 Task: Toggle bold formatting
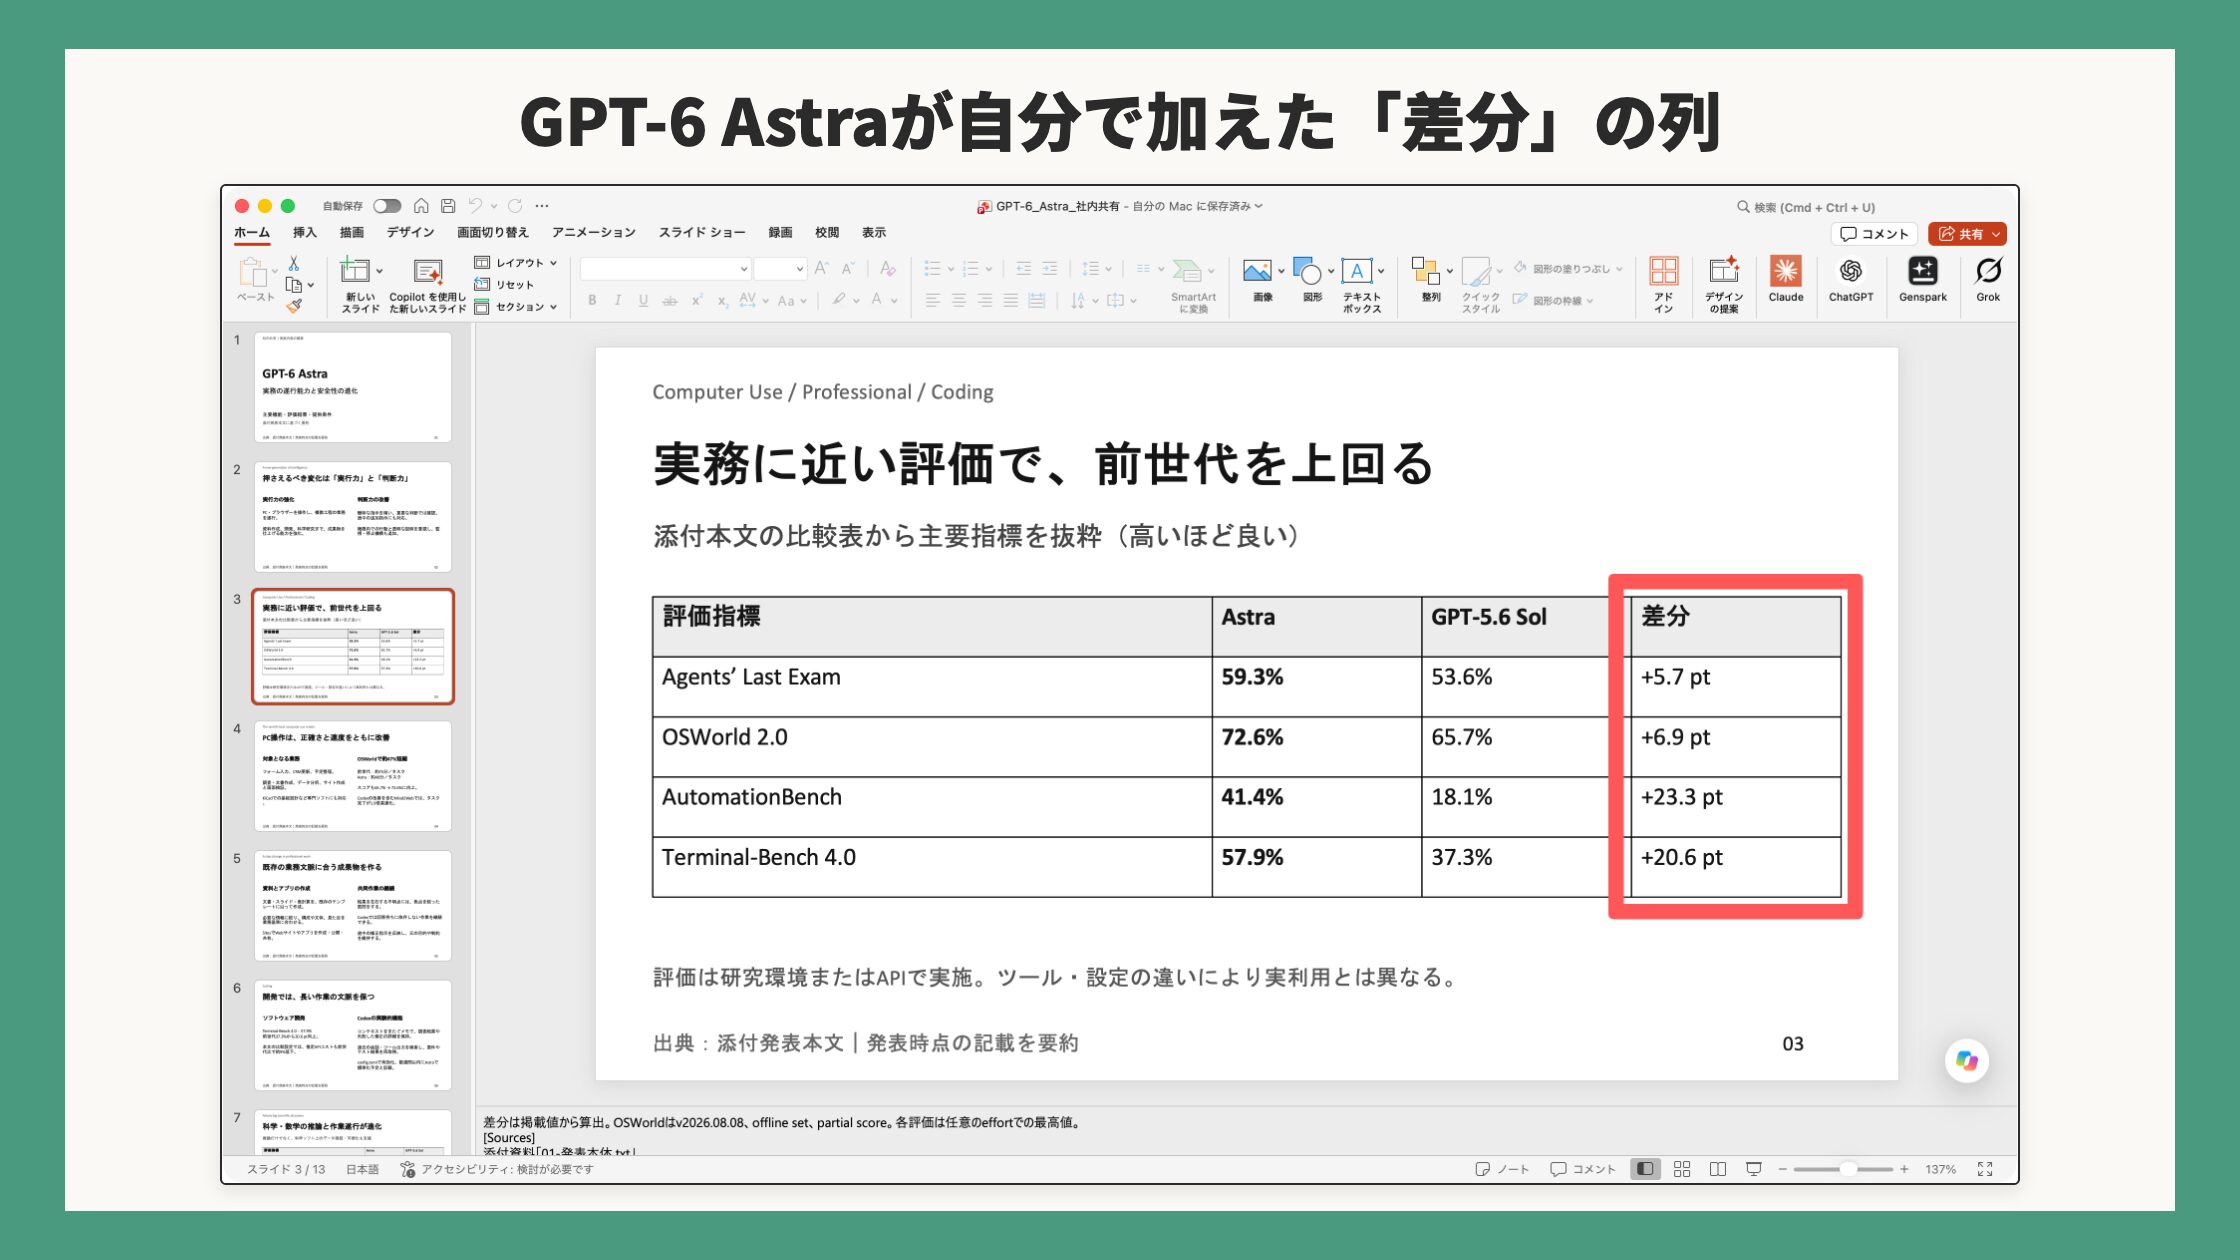[x=592, y=300]
